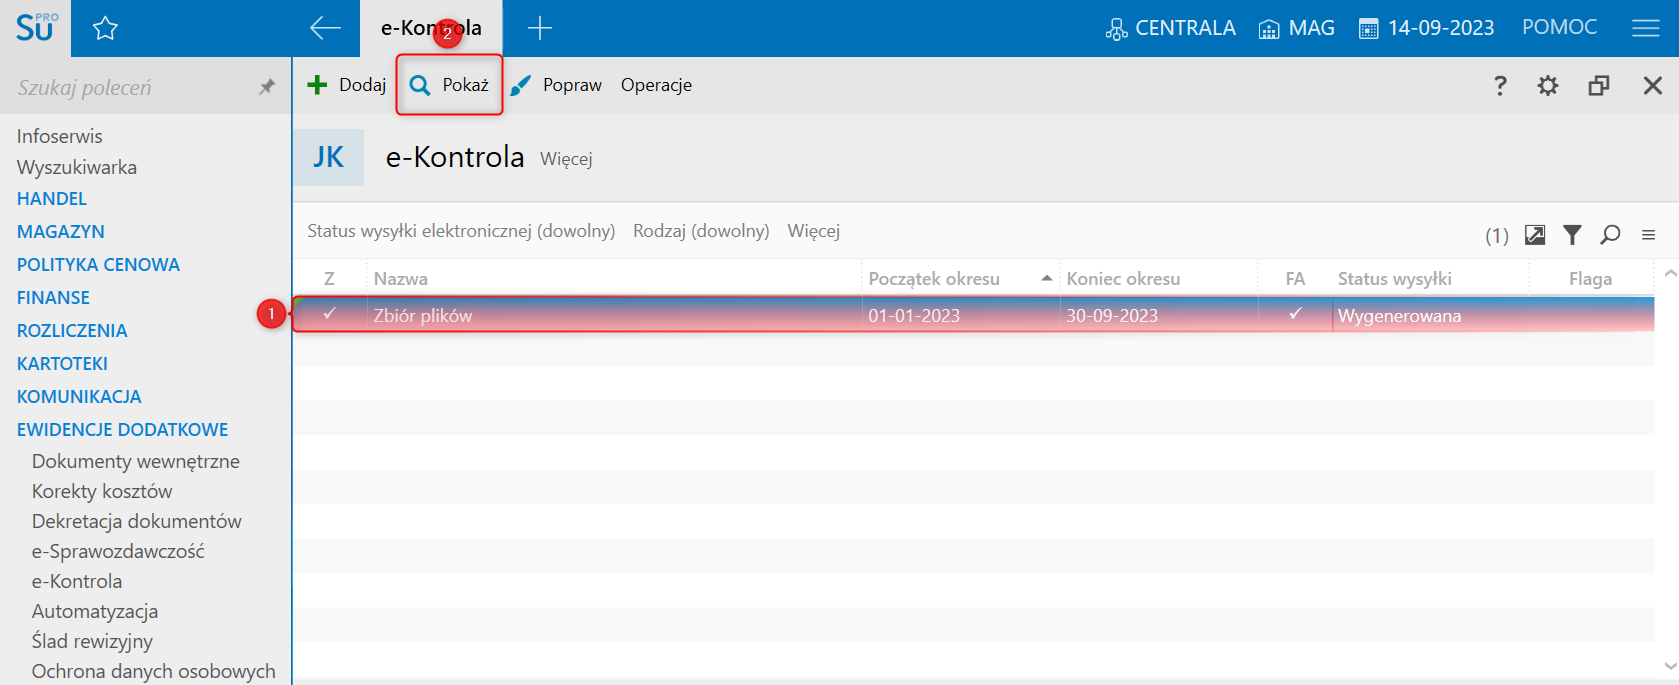Click the list scrollbar up arrow
This screenshot has height=685, width=1679.
(x=1669, y=273)
